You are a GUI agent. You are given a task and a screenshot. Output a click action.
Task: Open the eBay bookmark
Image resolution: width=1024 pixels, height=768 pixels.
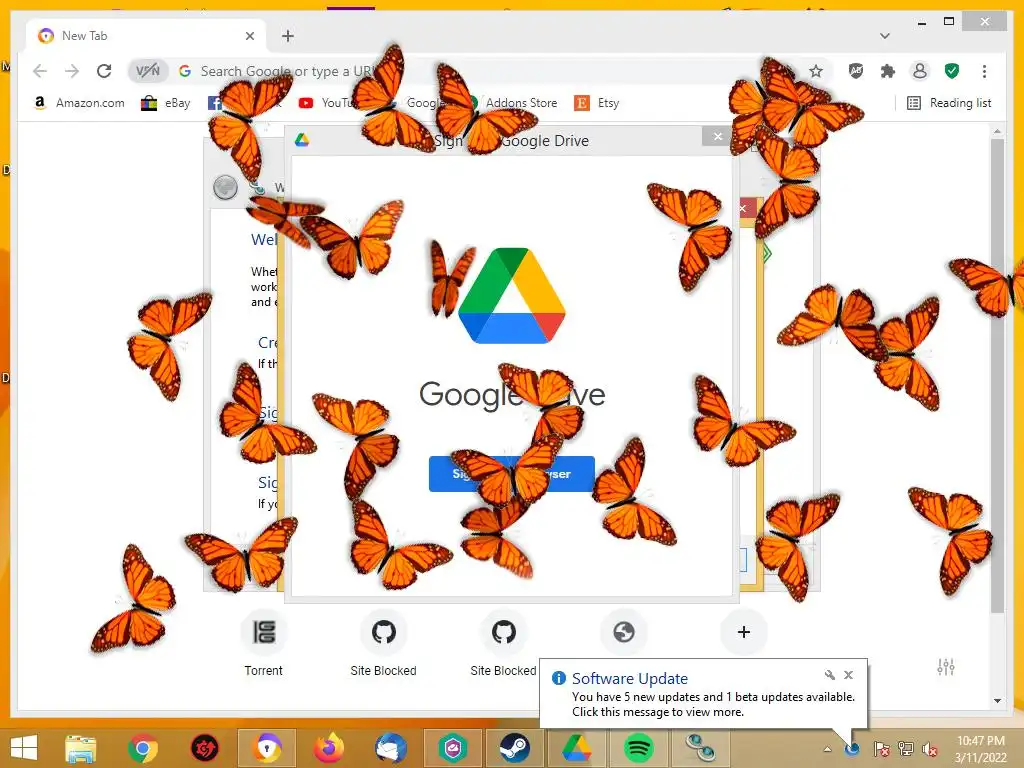point(166,103)
